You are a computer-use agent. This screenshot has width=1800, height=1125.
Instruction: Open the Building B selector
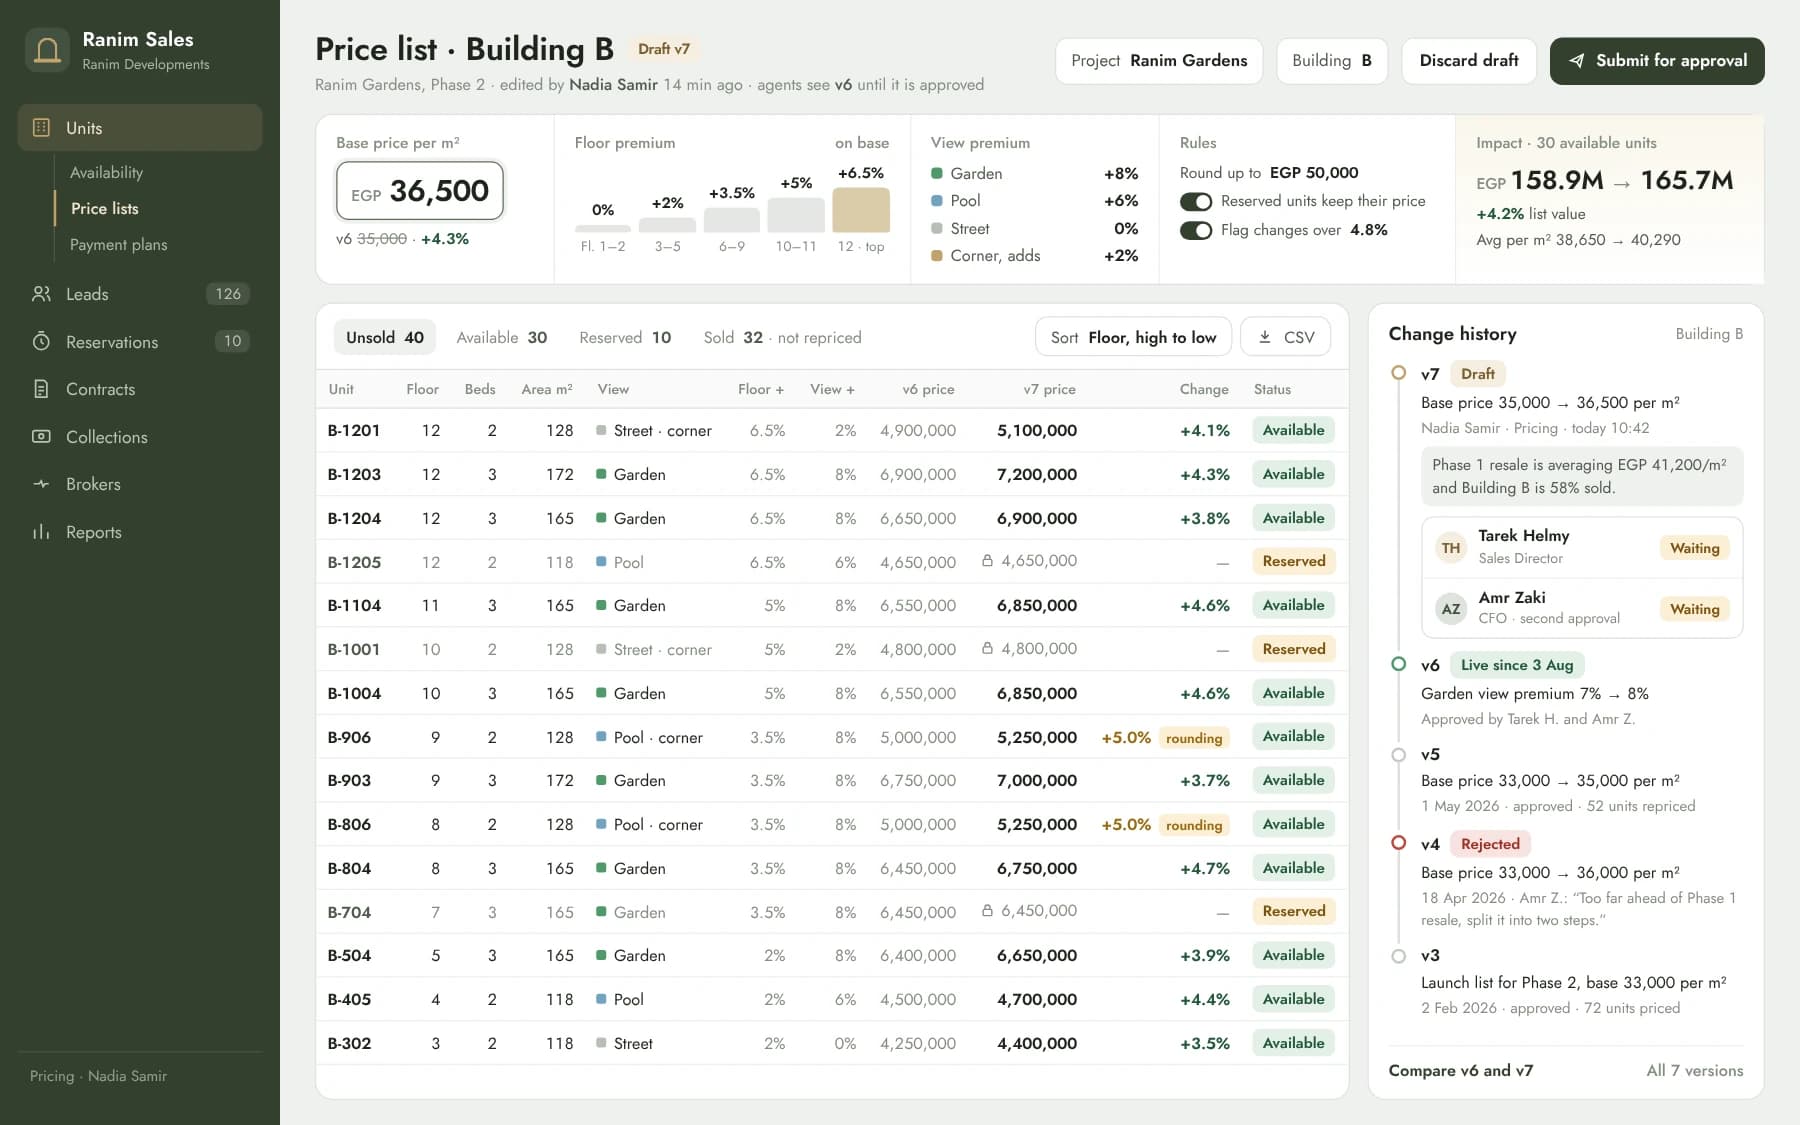[x=1332, y=61]
